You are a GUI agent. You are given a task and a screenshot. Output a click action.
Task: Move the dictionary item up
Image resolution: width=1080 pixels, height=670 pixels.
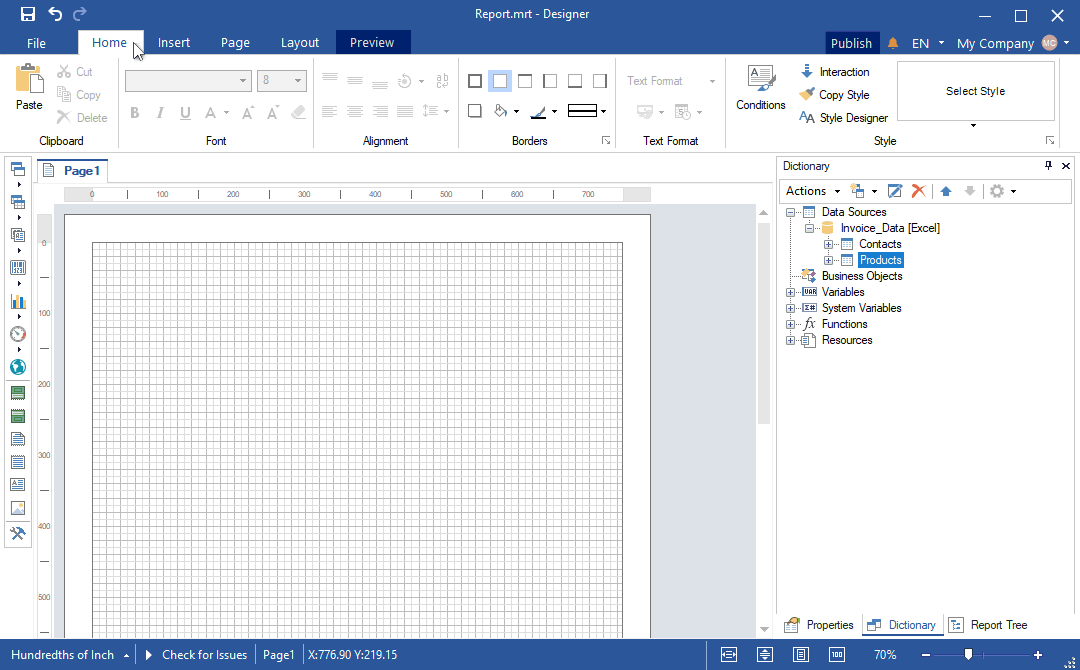click(x=946, y=191)
